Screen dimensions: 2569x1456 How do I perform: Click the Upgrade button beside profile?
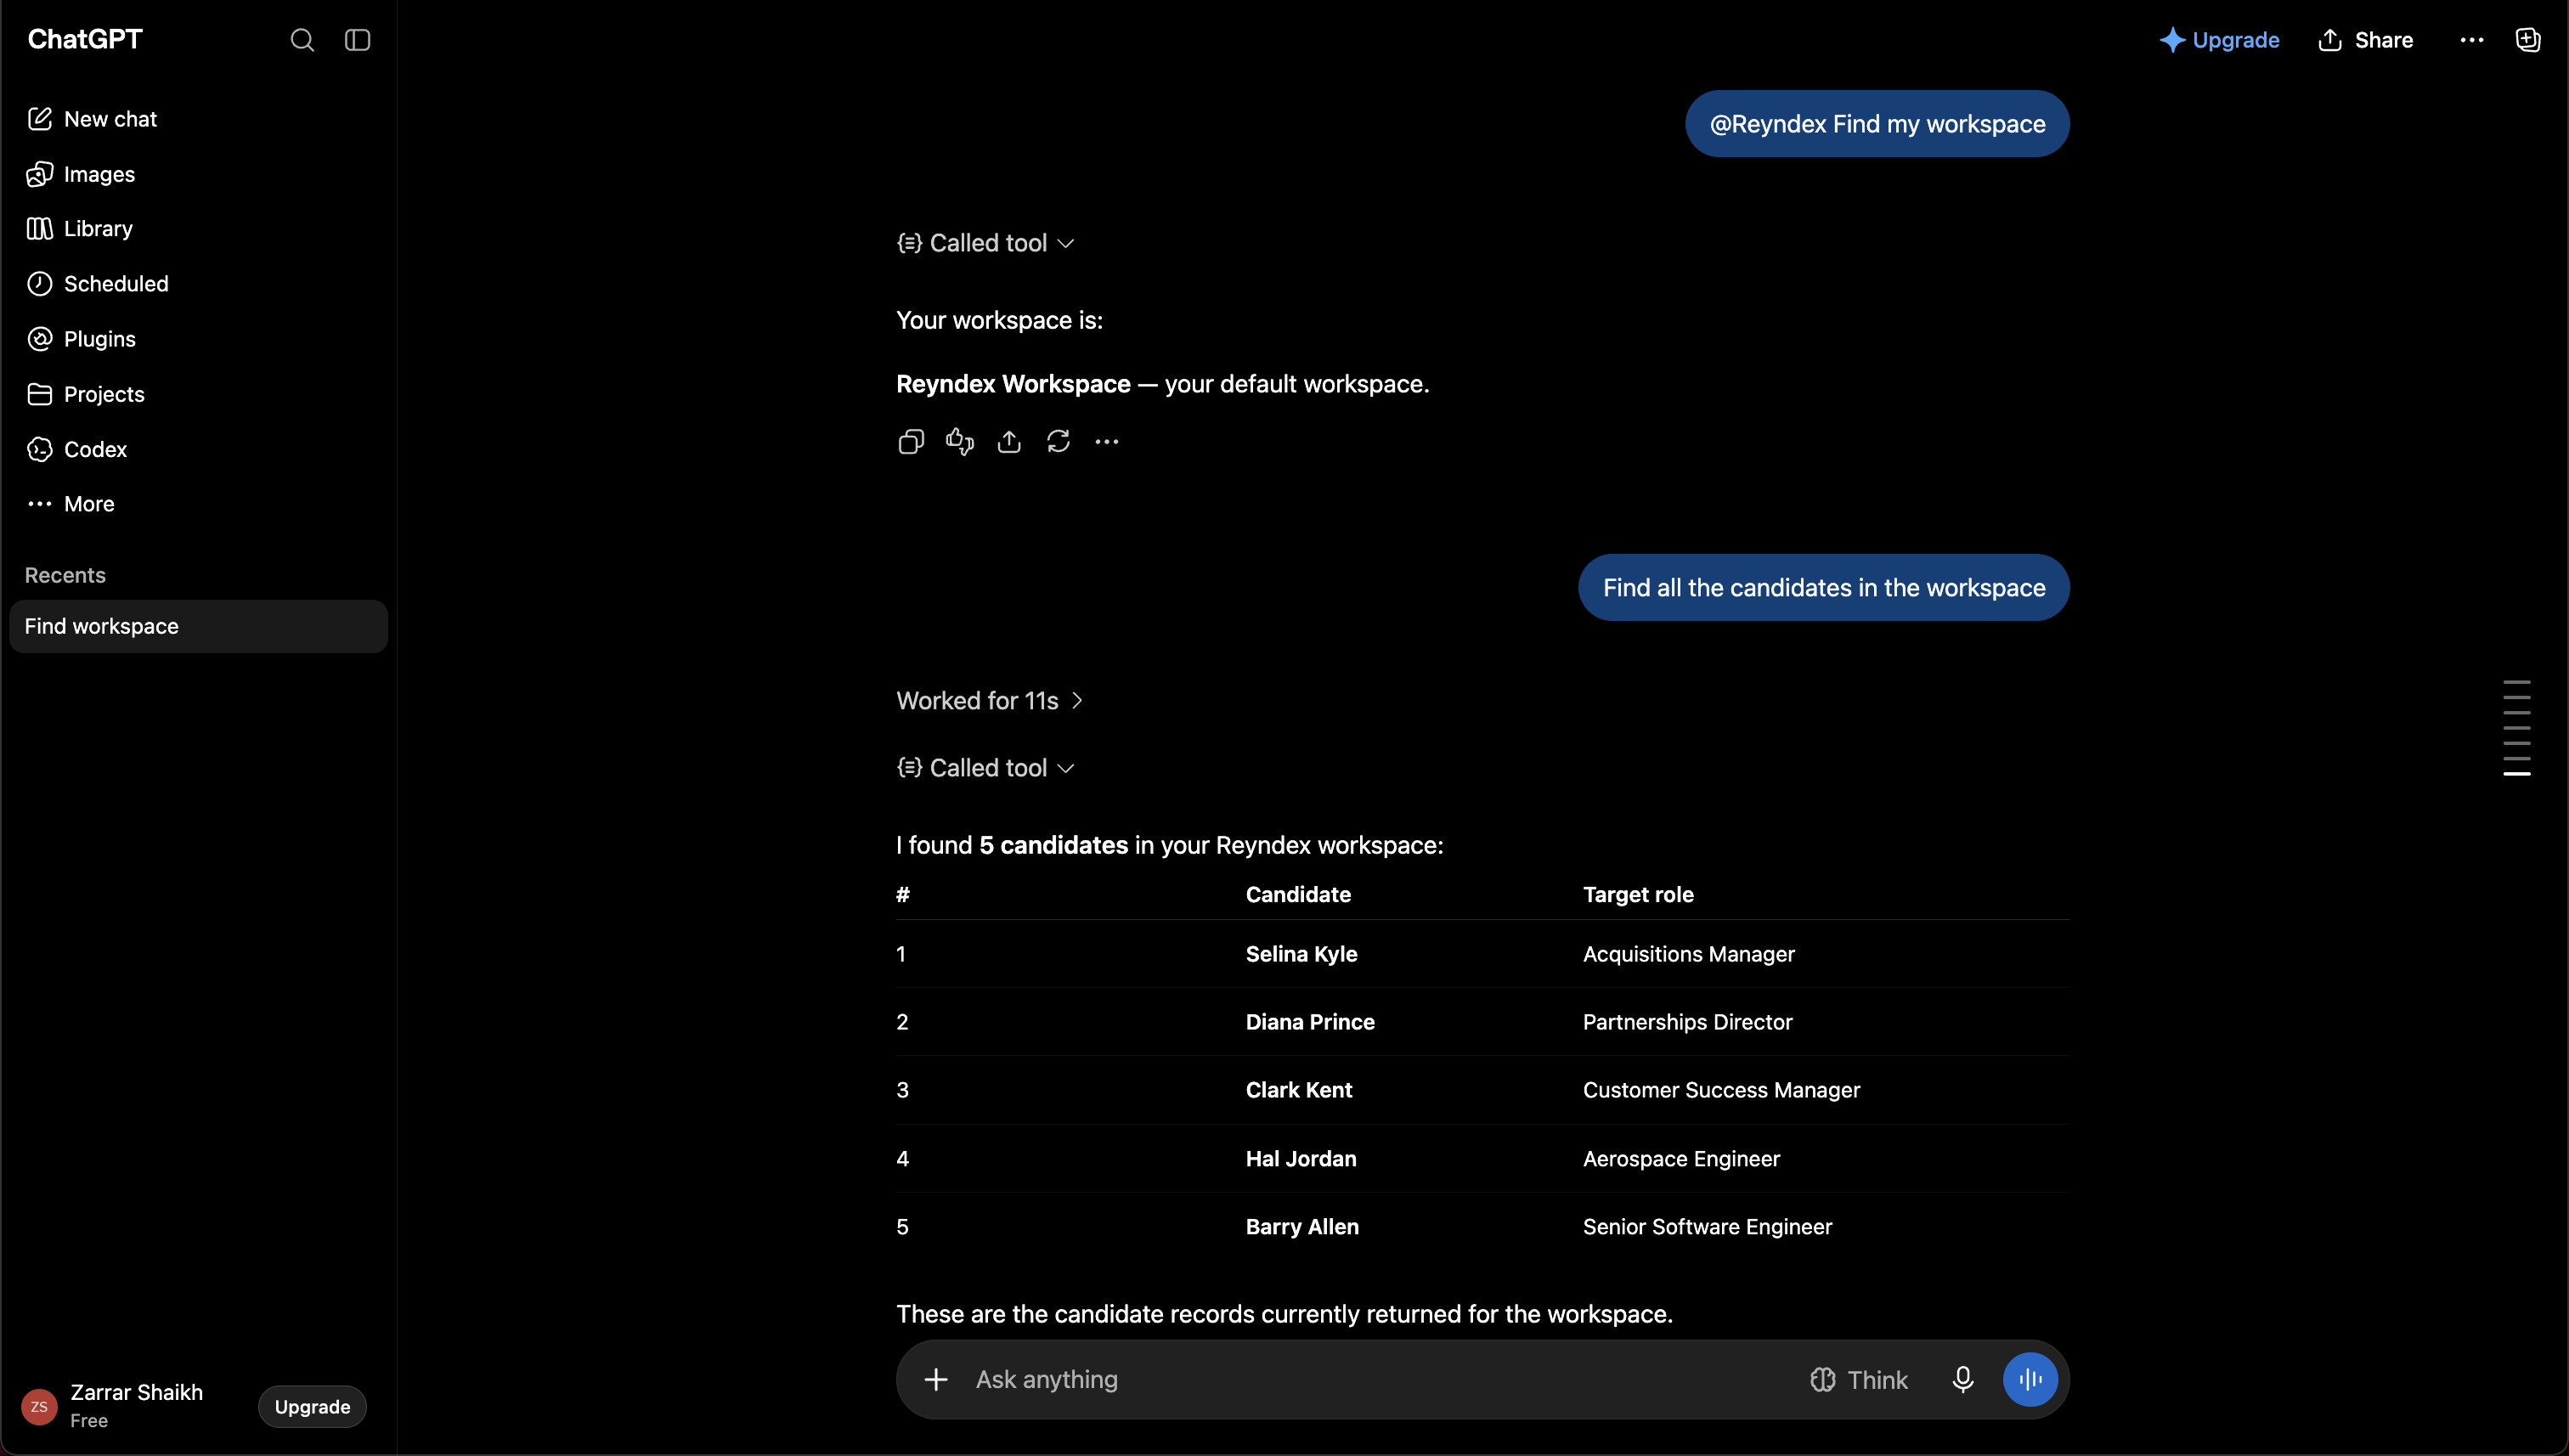(x=312, y=1407)
